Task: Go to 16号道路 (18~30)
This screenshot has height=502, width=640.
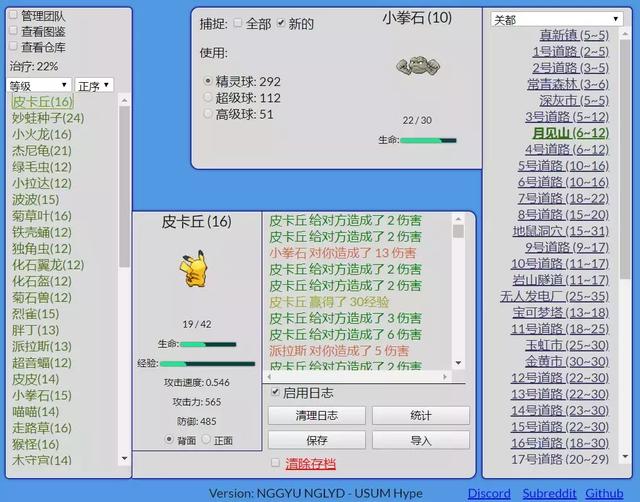Action: [x=560, y=443]
